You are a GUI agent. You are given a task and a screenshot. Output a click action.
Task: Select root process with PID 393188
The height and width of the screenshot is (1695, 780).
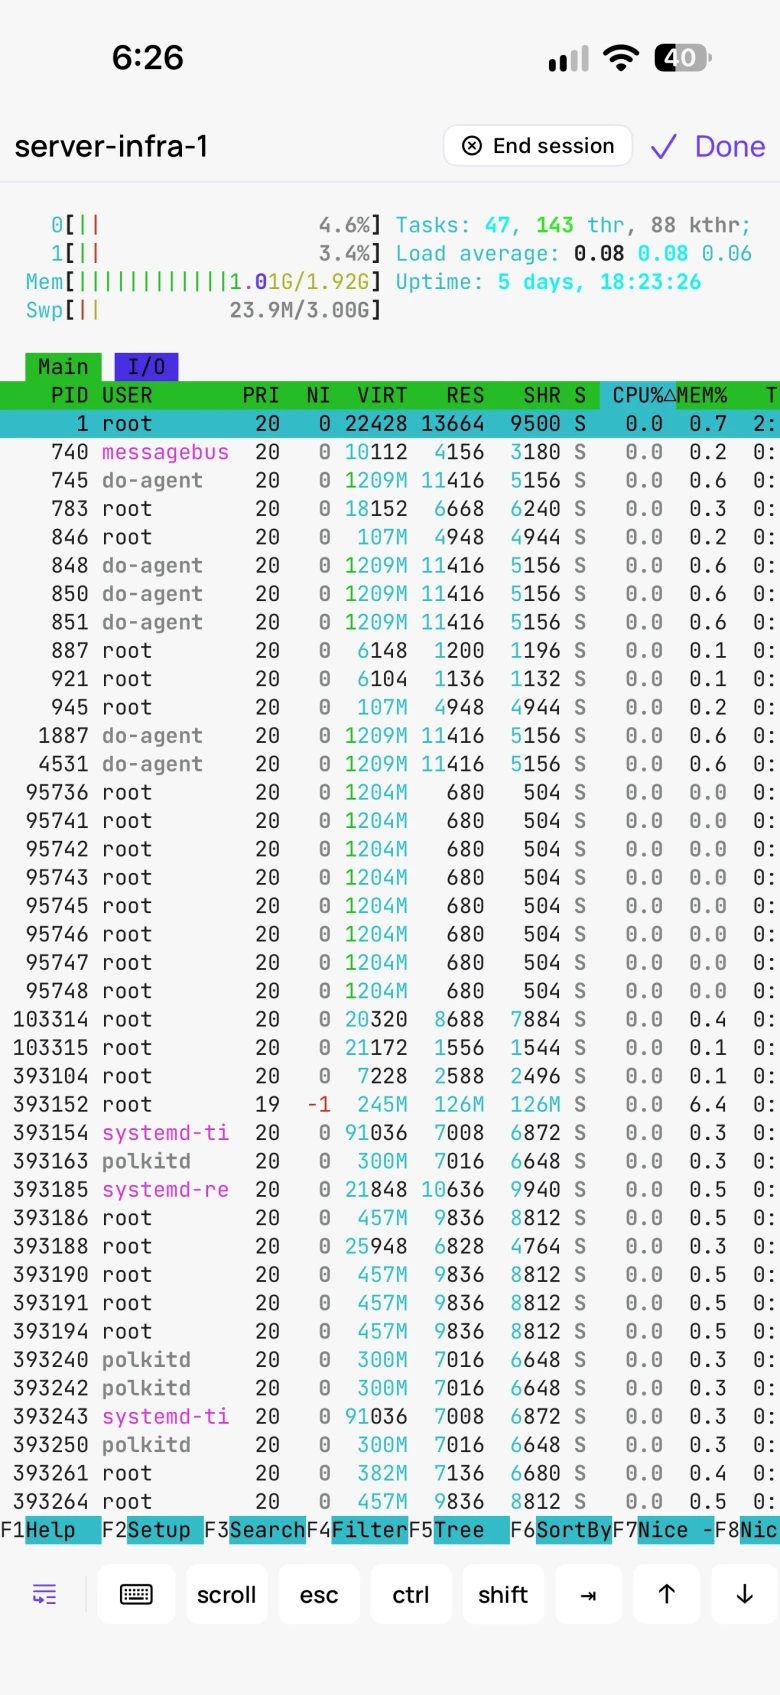[390, 1246]
